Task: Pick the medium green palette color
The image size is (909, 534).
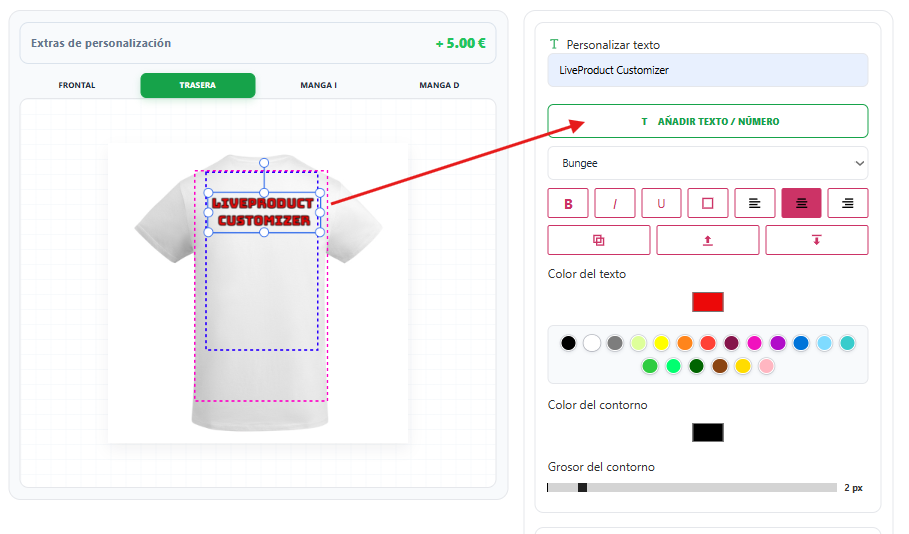Action: coord(650,366)
